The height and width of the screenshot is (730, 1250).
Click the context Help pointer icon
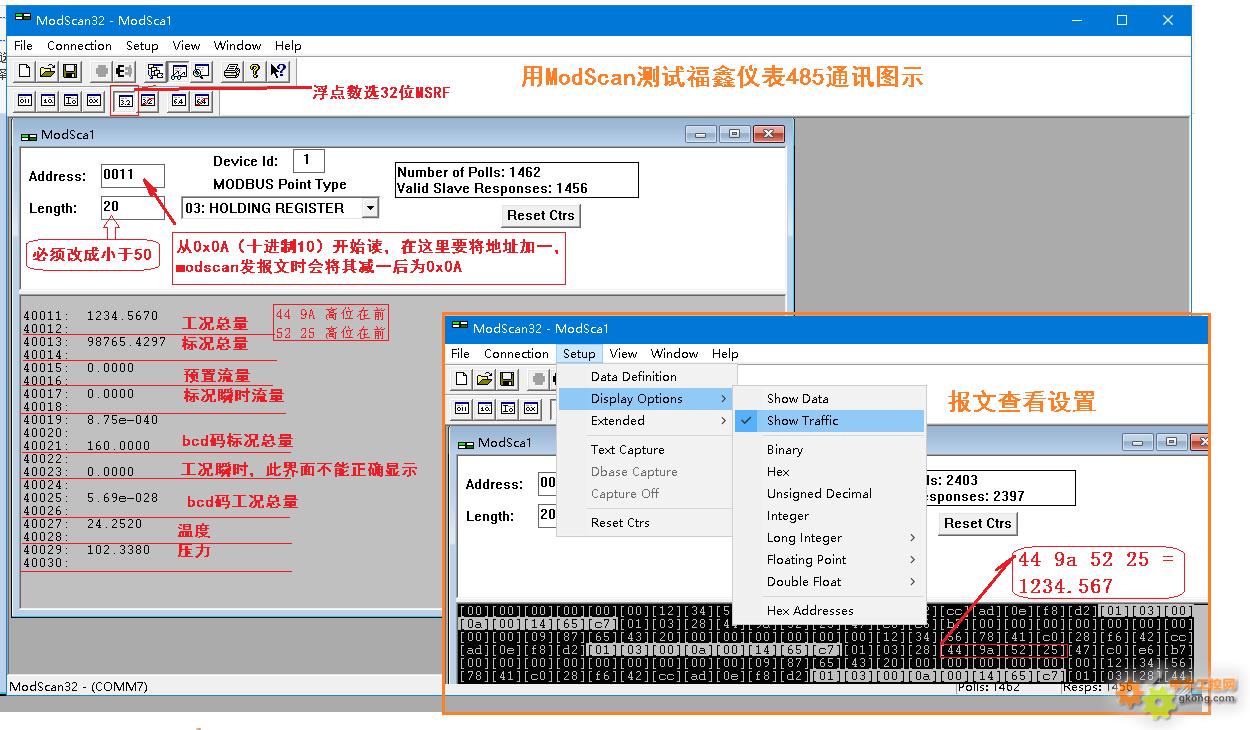[278, 71]
